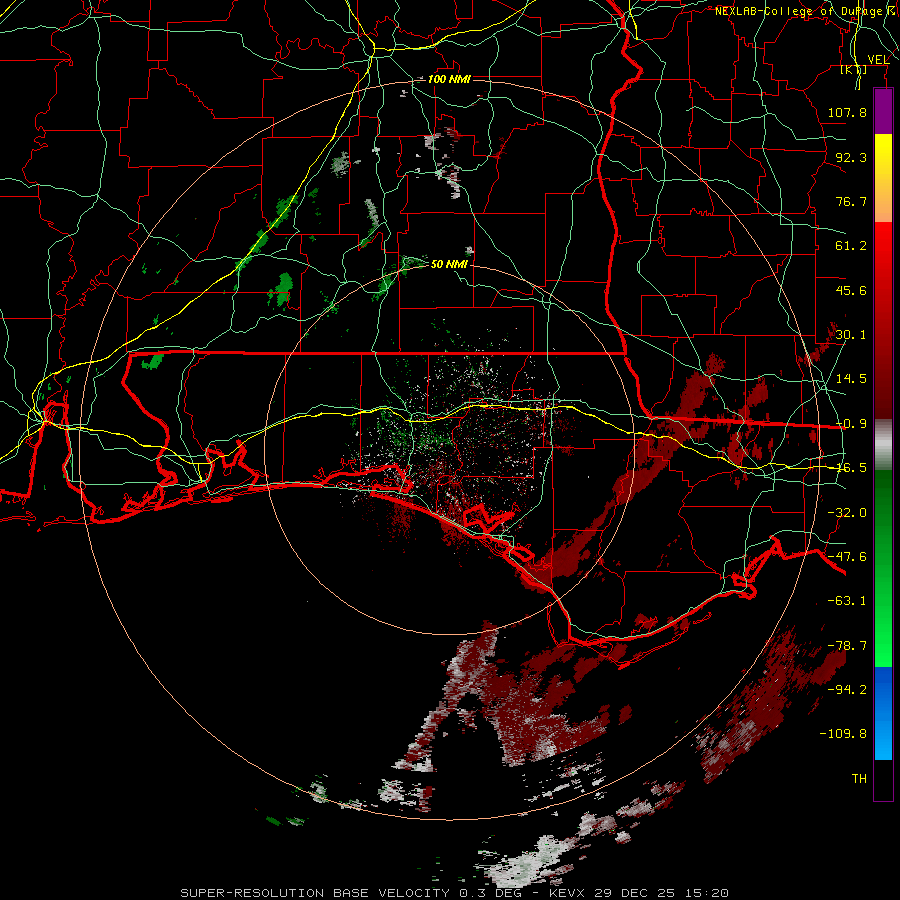Click the 107.8 velocity scale value
Screen dimensions: 900x900
(847, 112)
